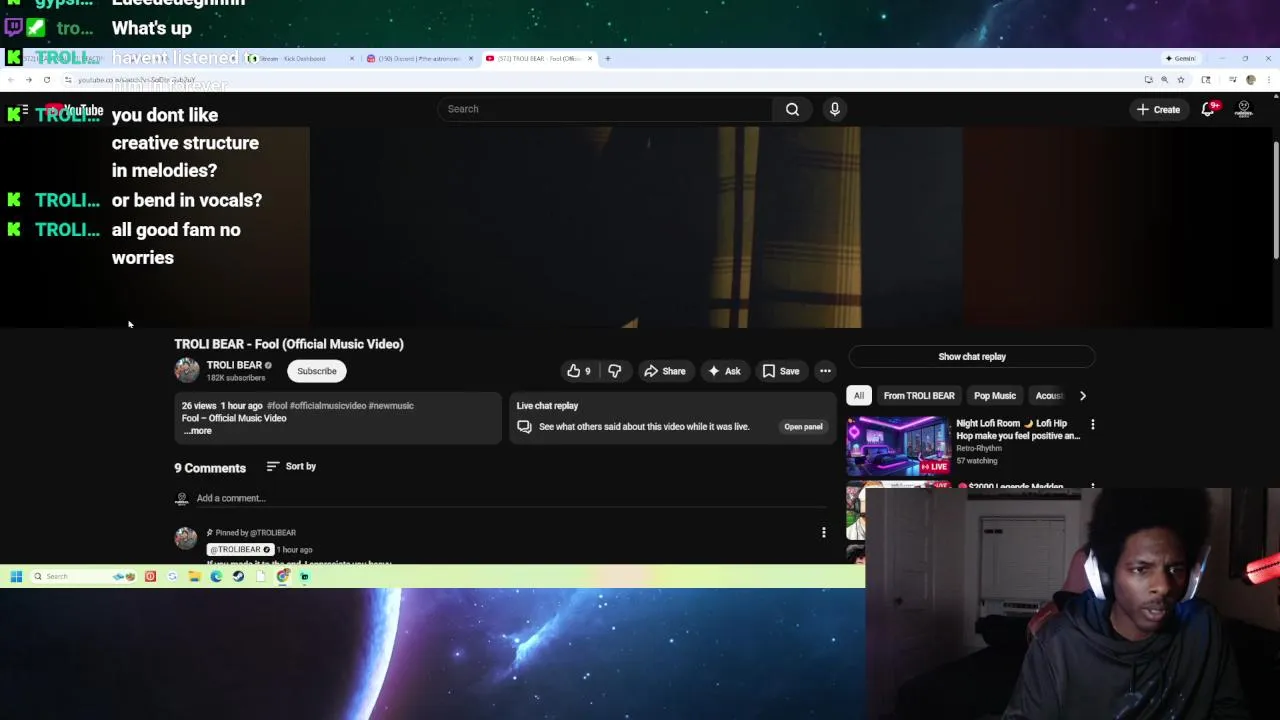Open File Explorer from taskbar
Viewport: 1280px width, 720px height.
194,576
